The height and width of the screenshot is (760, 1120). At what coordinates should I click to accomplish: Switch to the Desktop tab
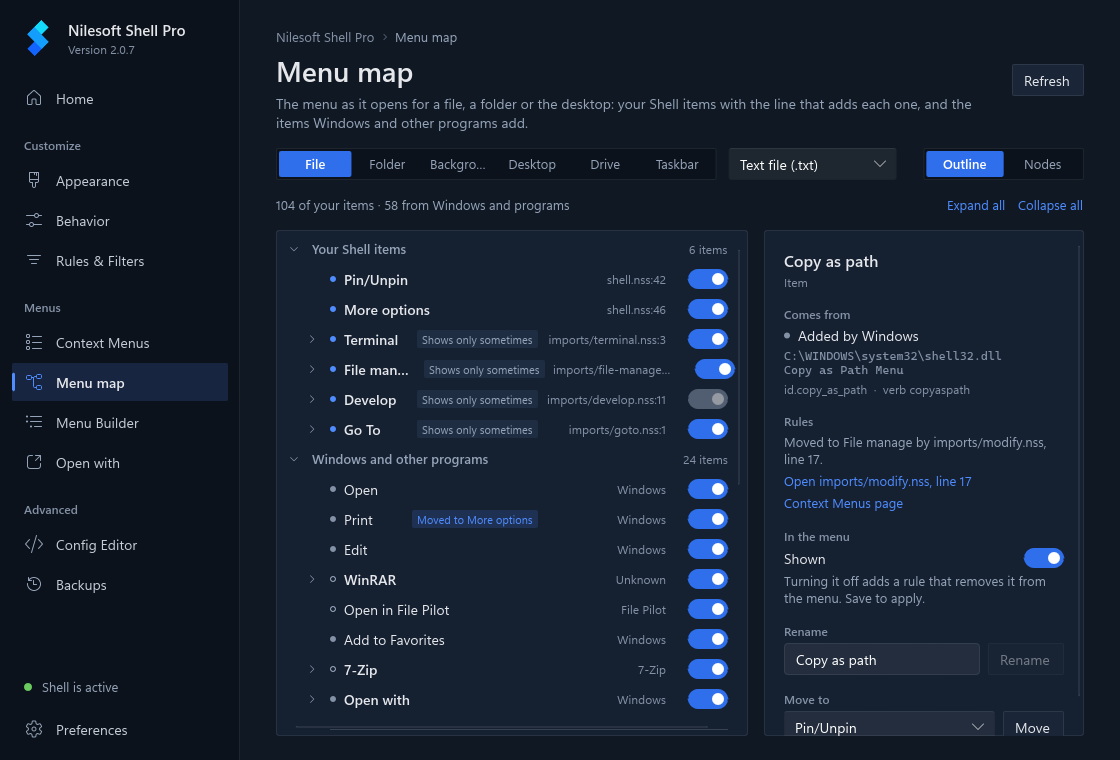point(532,164)
